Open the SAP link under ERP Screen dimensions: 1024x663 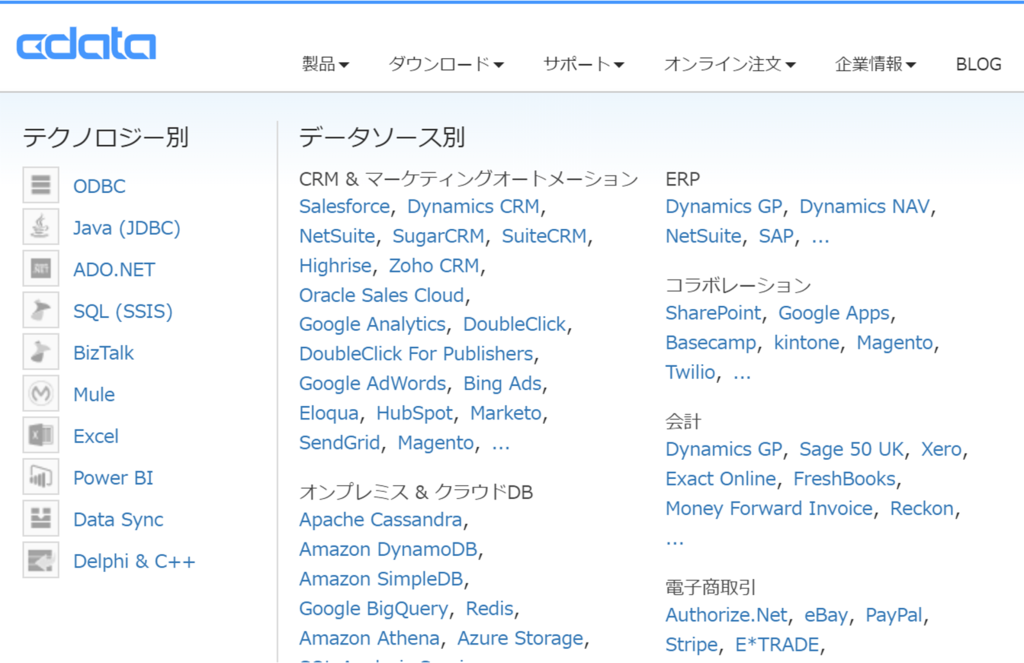776,236
